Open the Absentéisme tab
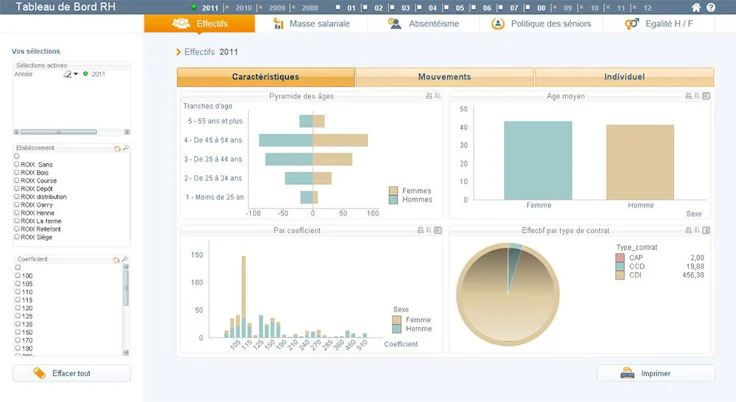 (423, 23)
